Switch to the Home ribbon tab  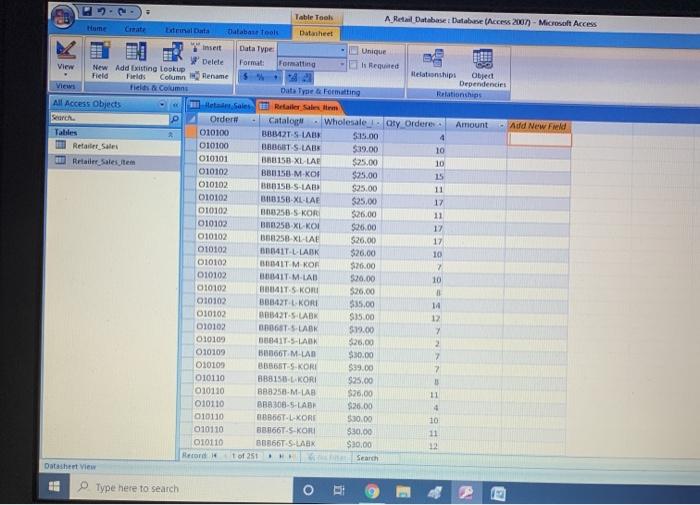(x=96, y=29)
